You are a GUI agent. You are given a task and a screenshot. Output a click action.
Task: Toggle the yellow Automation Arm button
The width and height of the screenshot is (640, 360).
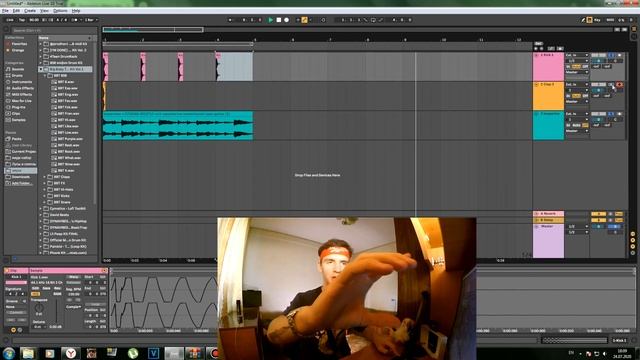tap(304, 20)
